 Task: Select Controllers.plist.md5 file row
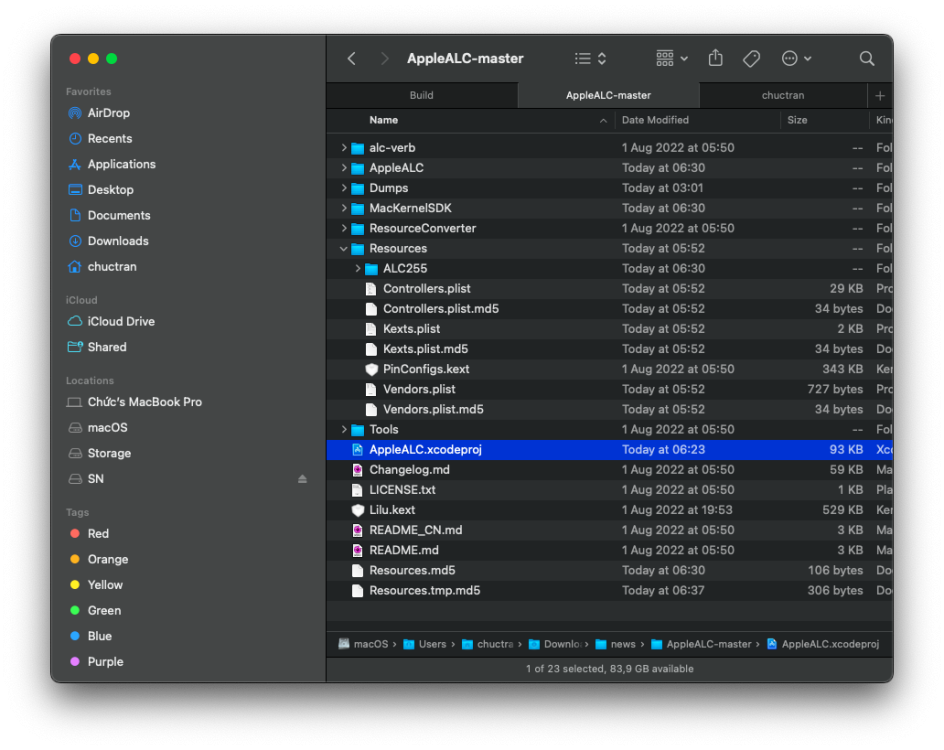pyautogui.click(x=609, y=309)
